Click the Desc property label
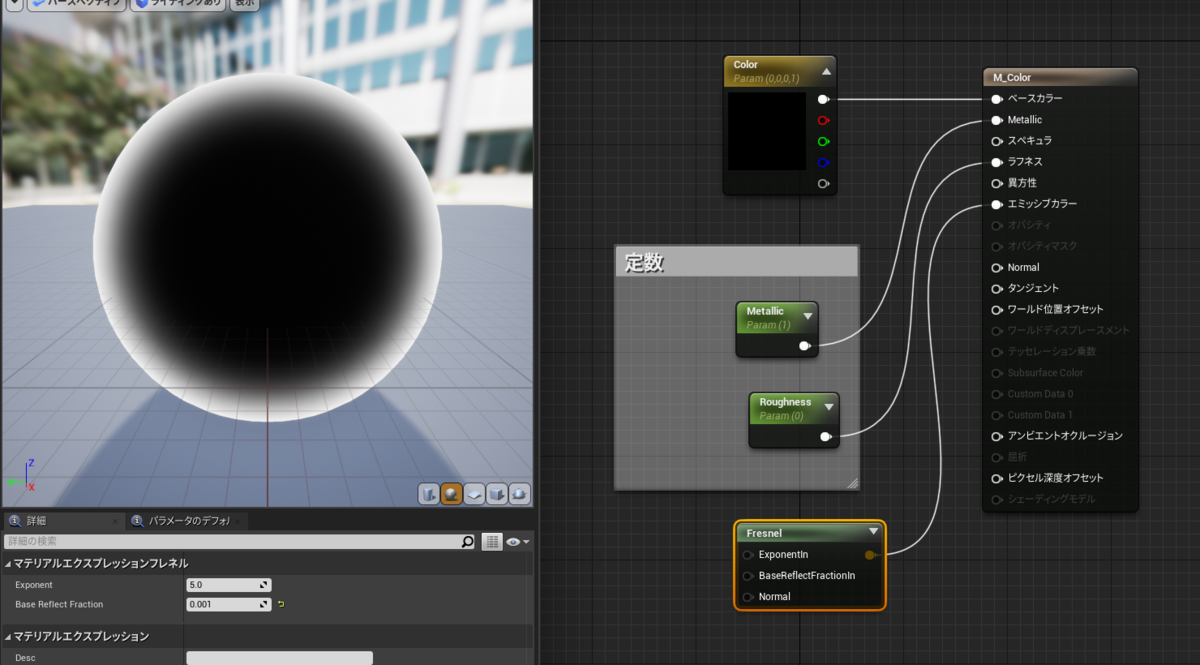The width and height of the screenshot is (1200, 665). pos(25,658)
